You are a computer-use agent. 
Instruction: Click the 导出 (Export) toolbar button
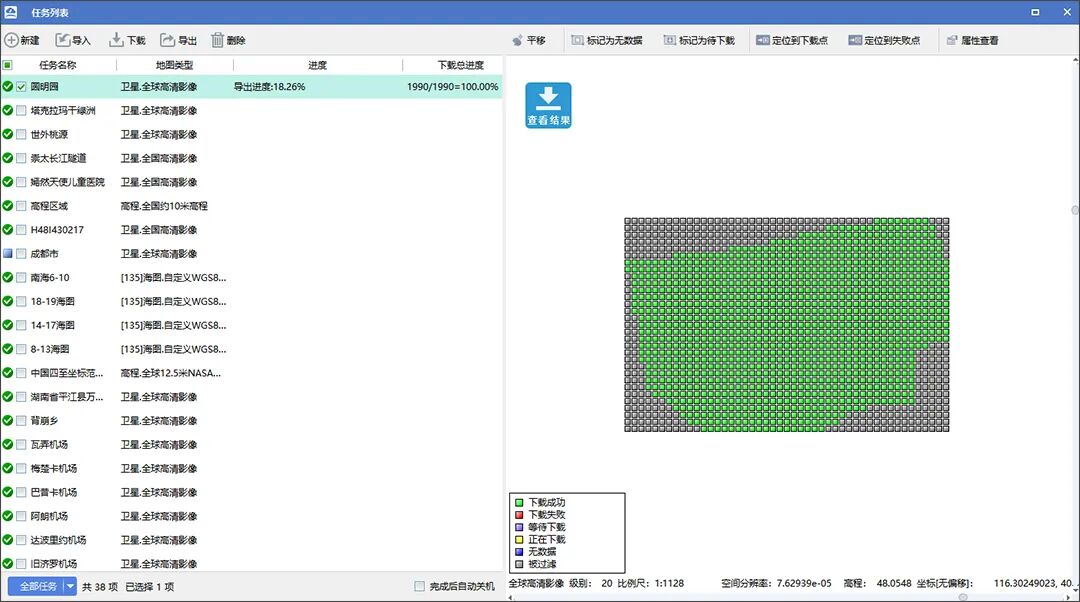click(x=178, y=40)
